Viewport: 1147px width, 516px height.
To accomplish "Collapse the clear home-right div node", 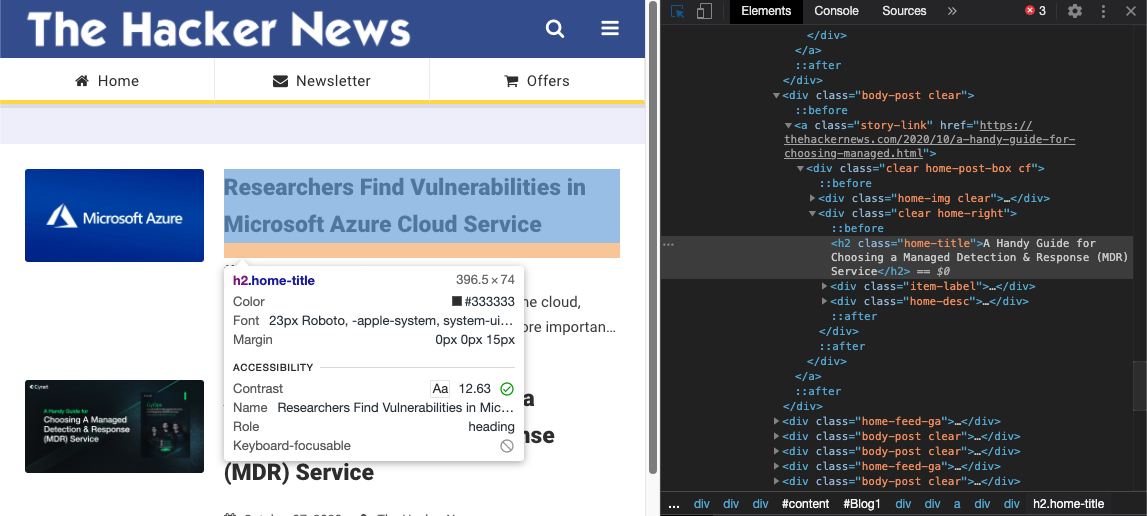I will 813,214.
